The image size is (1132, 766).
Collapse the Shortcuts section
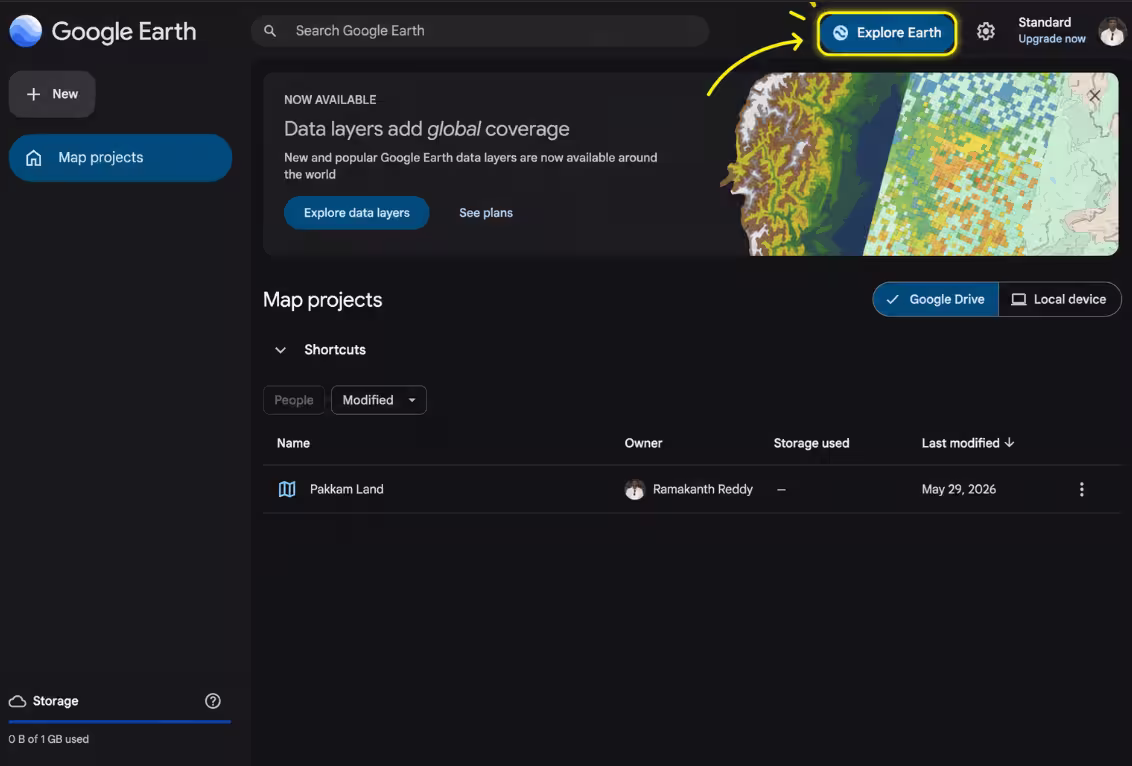280,350
